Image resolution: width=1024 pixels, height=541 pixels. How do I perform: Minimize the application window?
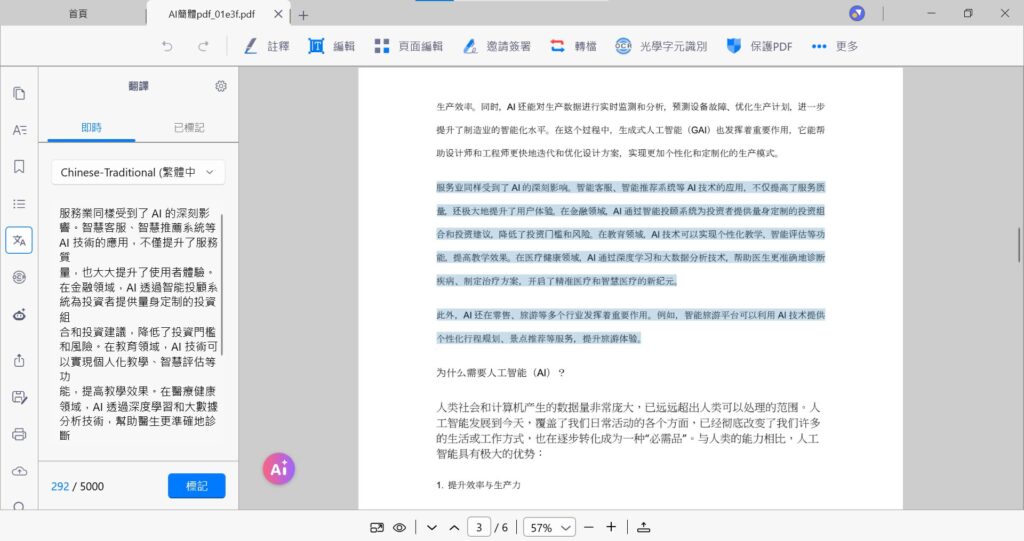tap(931, 13)
